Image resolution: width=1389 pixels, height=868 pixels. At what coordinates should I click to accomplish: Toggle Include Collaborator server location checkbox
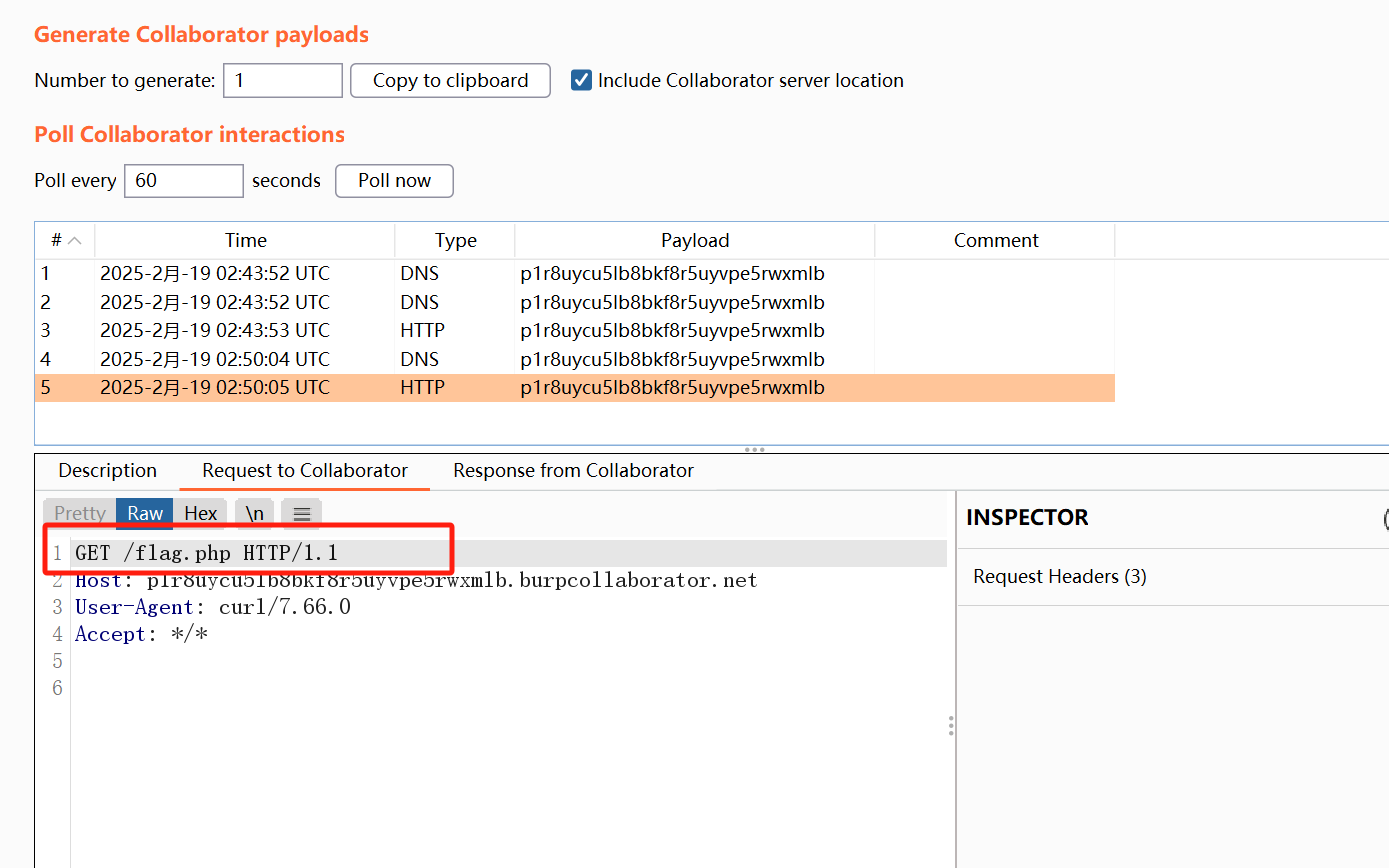tap(582, 80)
